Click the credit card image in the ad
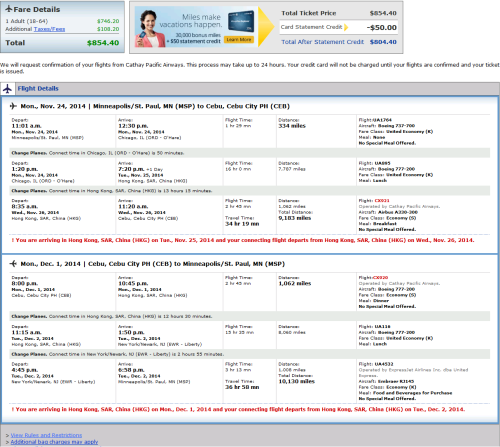This screenshot has width=500, height=447. click(241, 21)
